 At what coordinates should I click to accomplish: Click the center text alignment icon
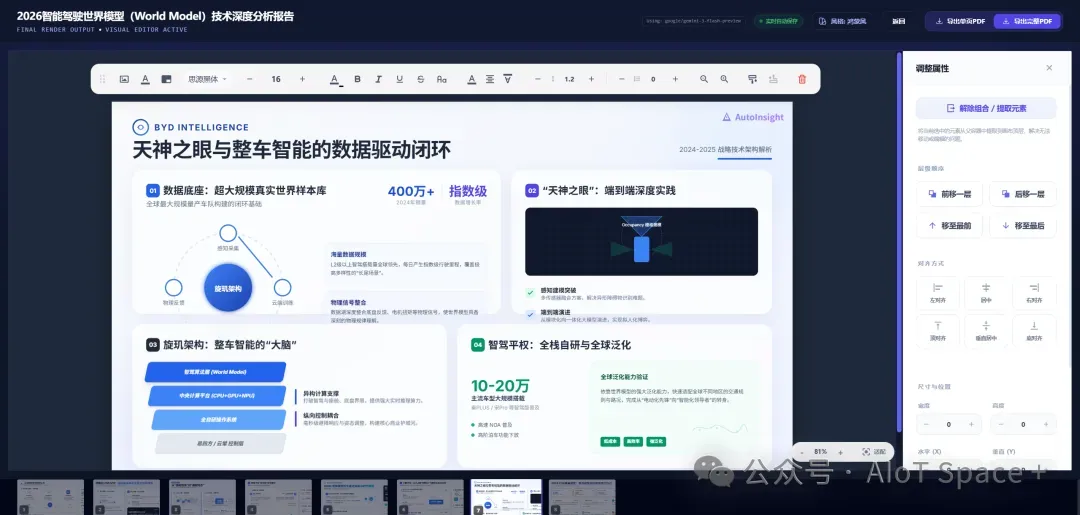click(x=490, y=79)
